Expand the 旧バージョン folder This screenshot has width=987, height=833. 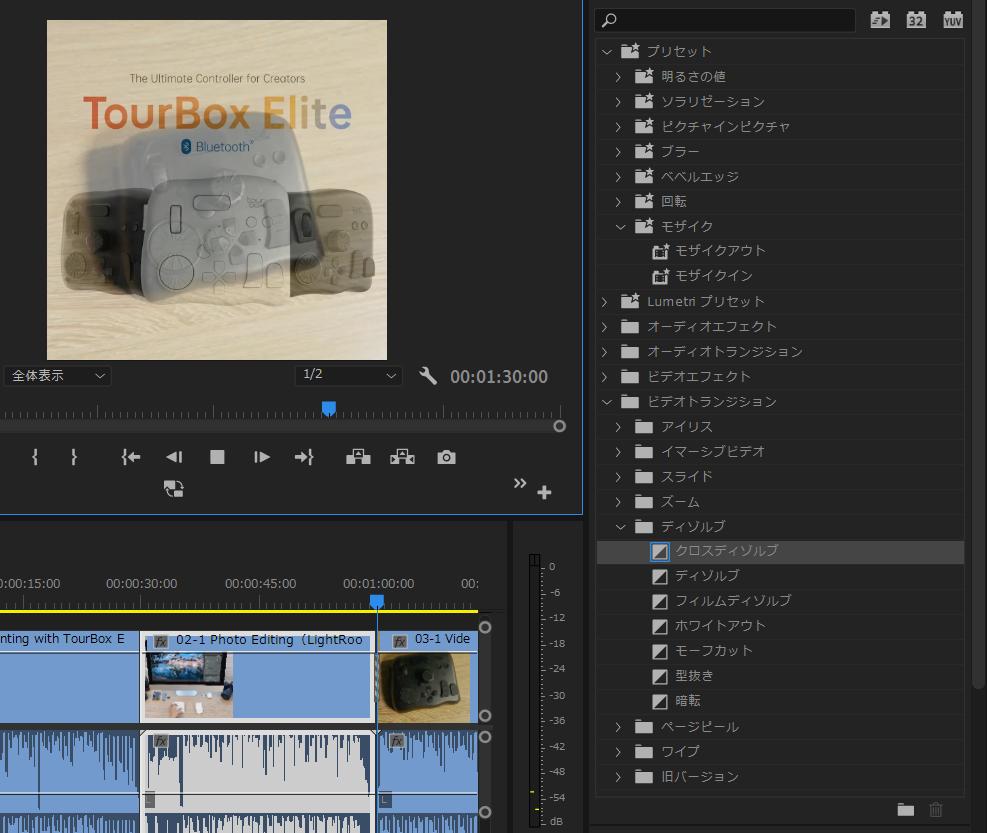click(618, 776)
